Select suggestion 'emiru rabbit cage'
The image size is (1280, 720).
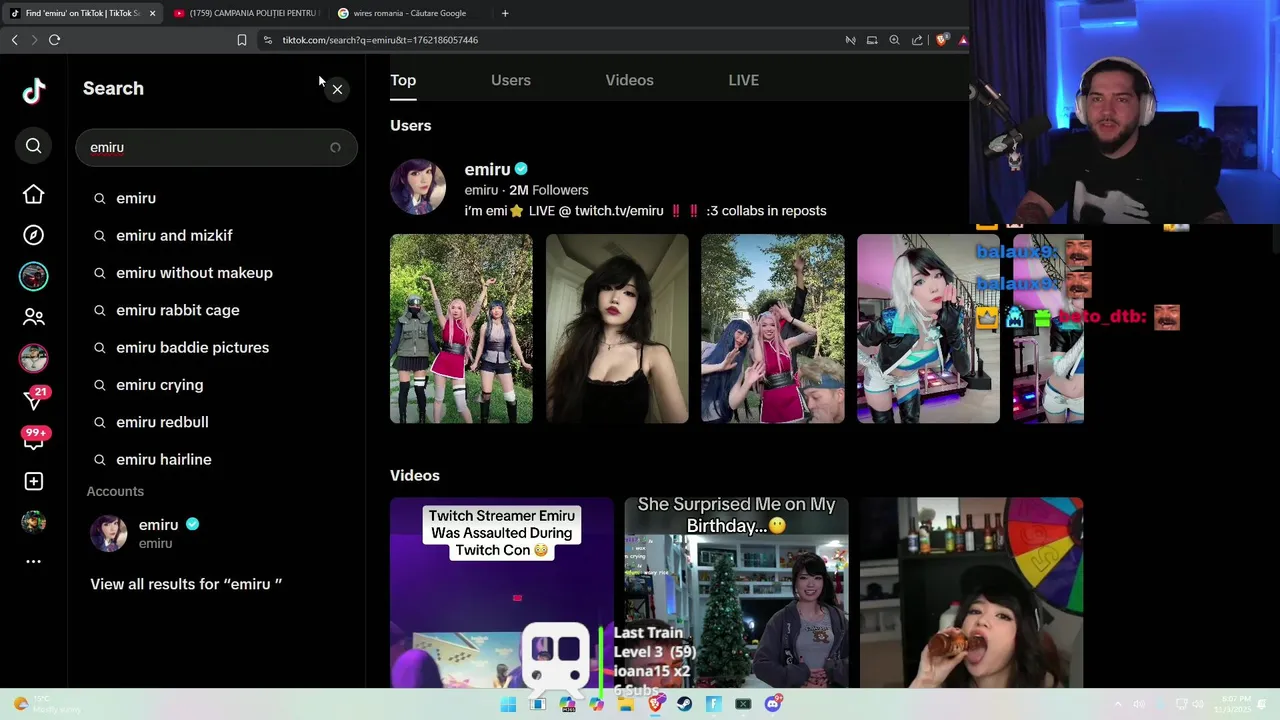pos(178,310)
